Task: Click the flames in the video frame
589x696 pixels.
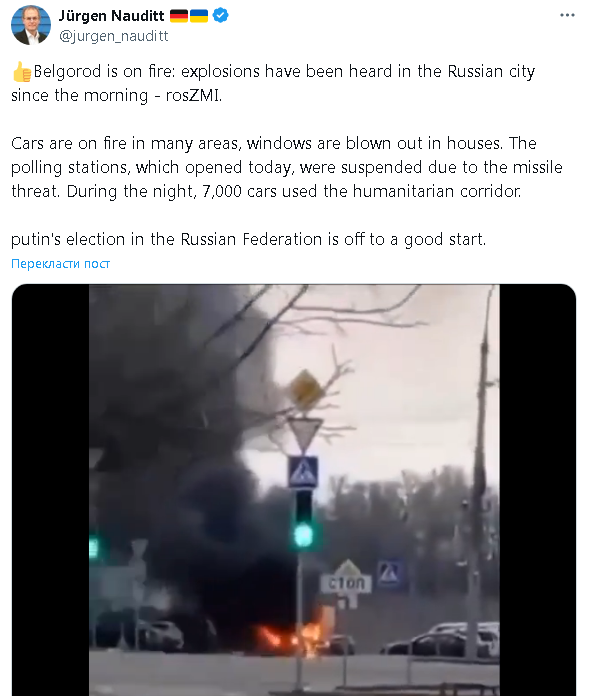Action: (x=293, y=635)
